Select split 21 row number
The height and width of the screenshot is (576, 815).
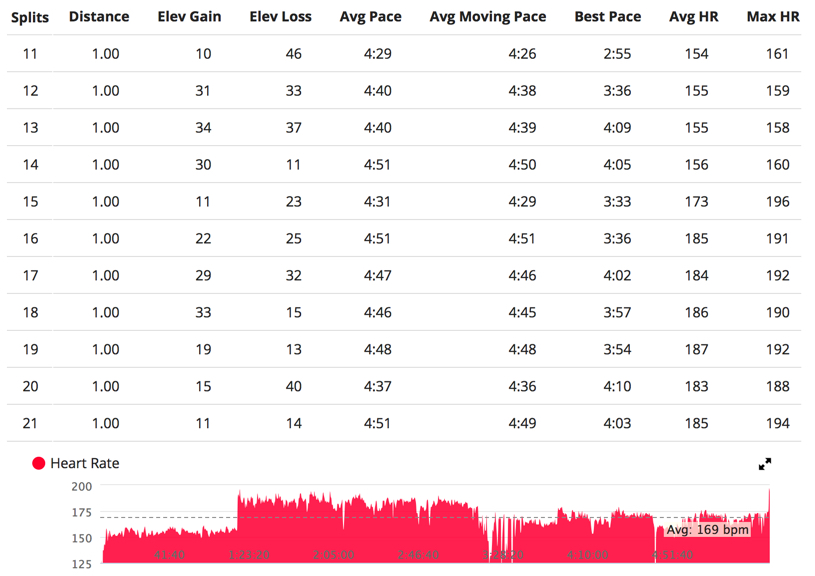coord(30,424)
